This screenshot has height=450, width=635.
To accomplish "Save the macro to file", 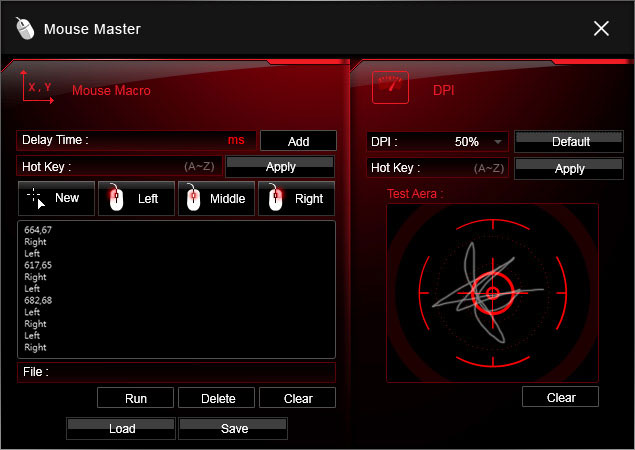I will pos(233,428).
